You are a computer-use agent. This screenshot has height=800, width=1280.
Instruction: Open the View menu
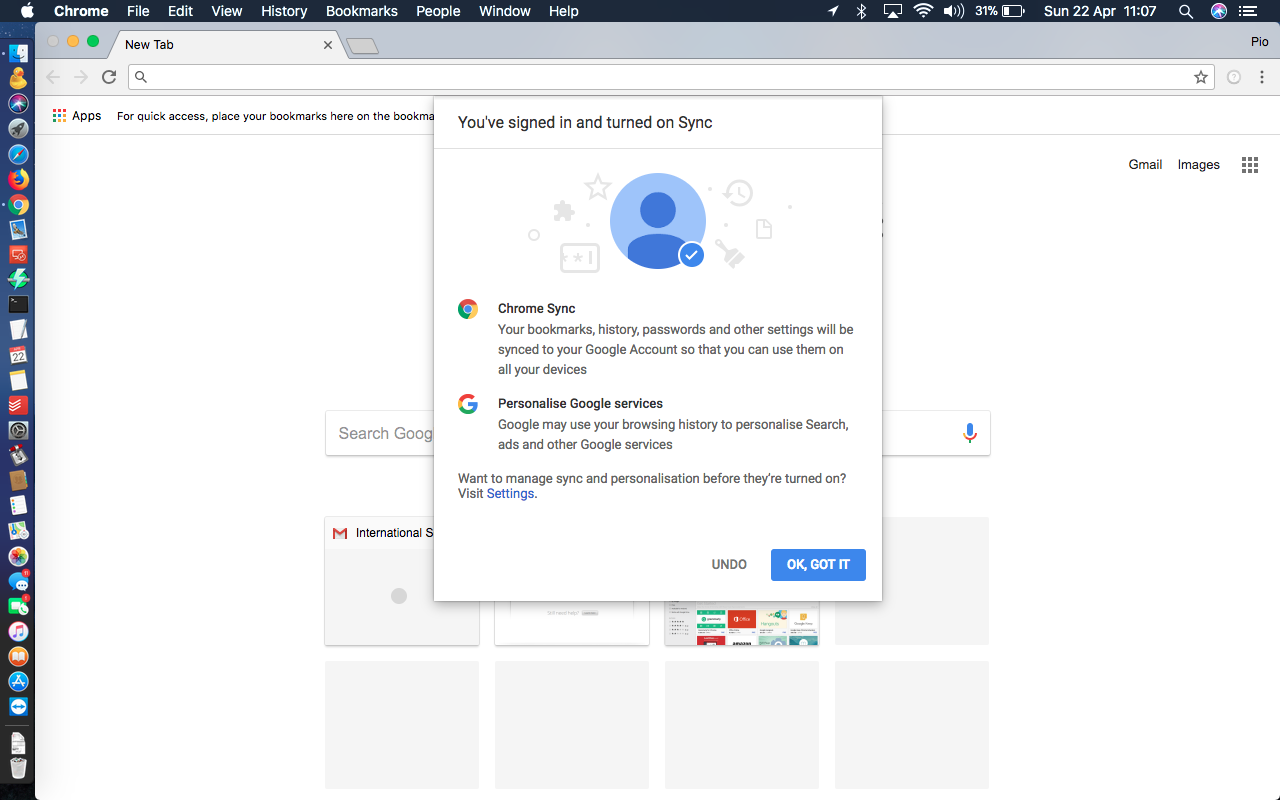coord(227,11)
